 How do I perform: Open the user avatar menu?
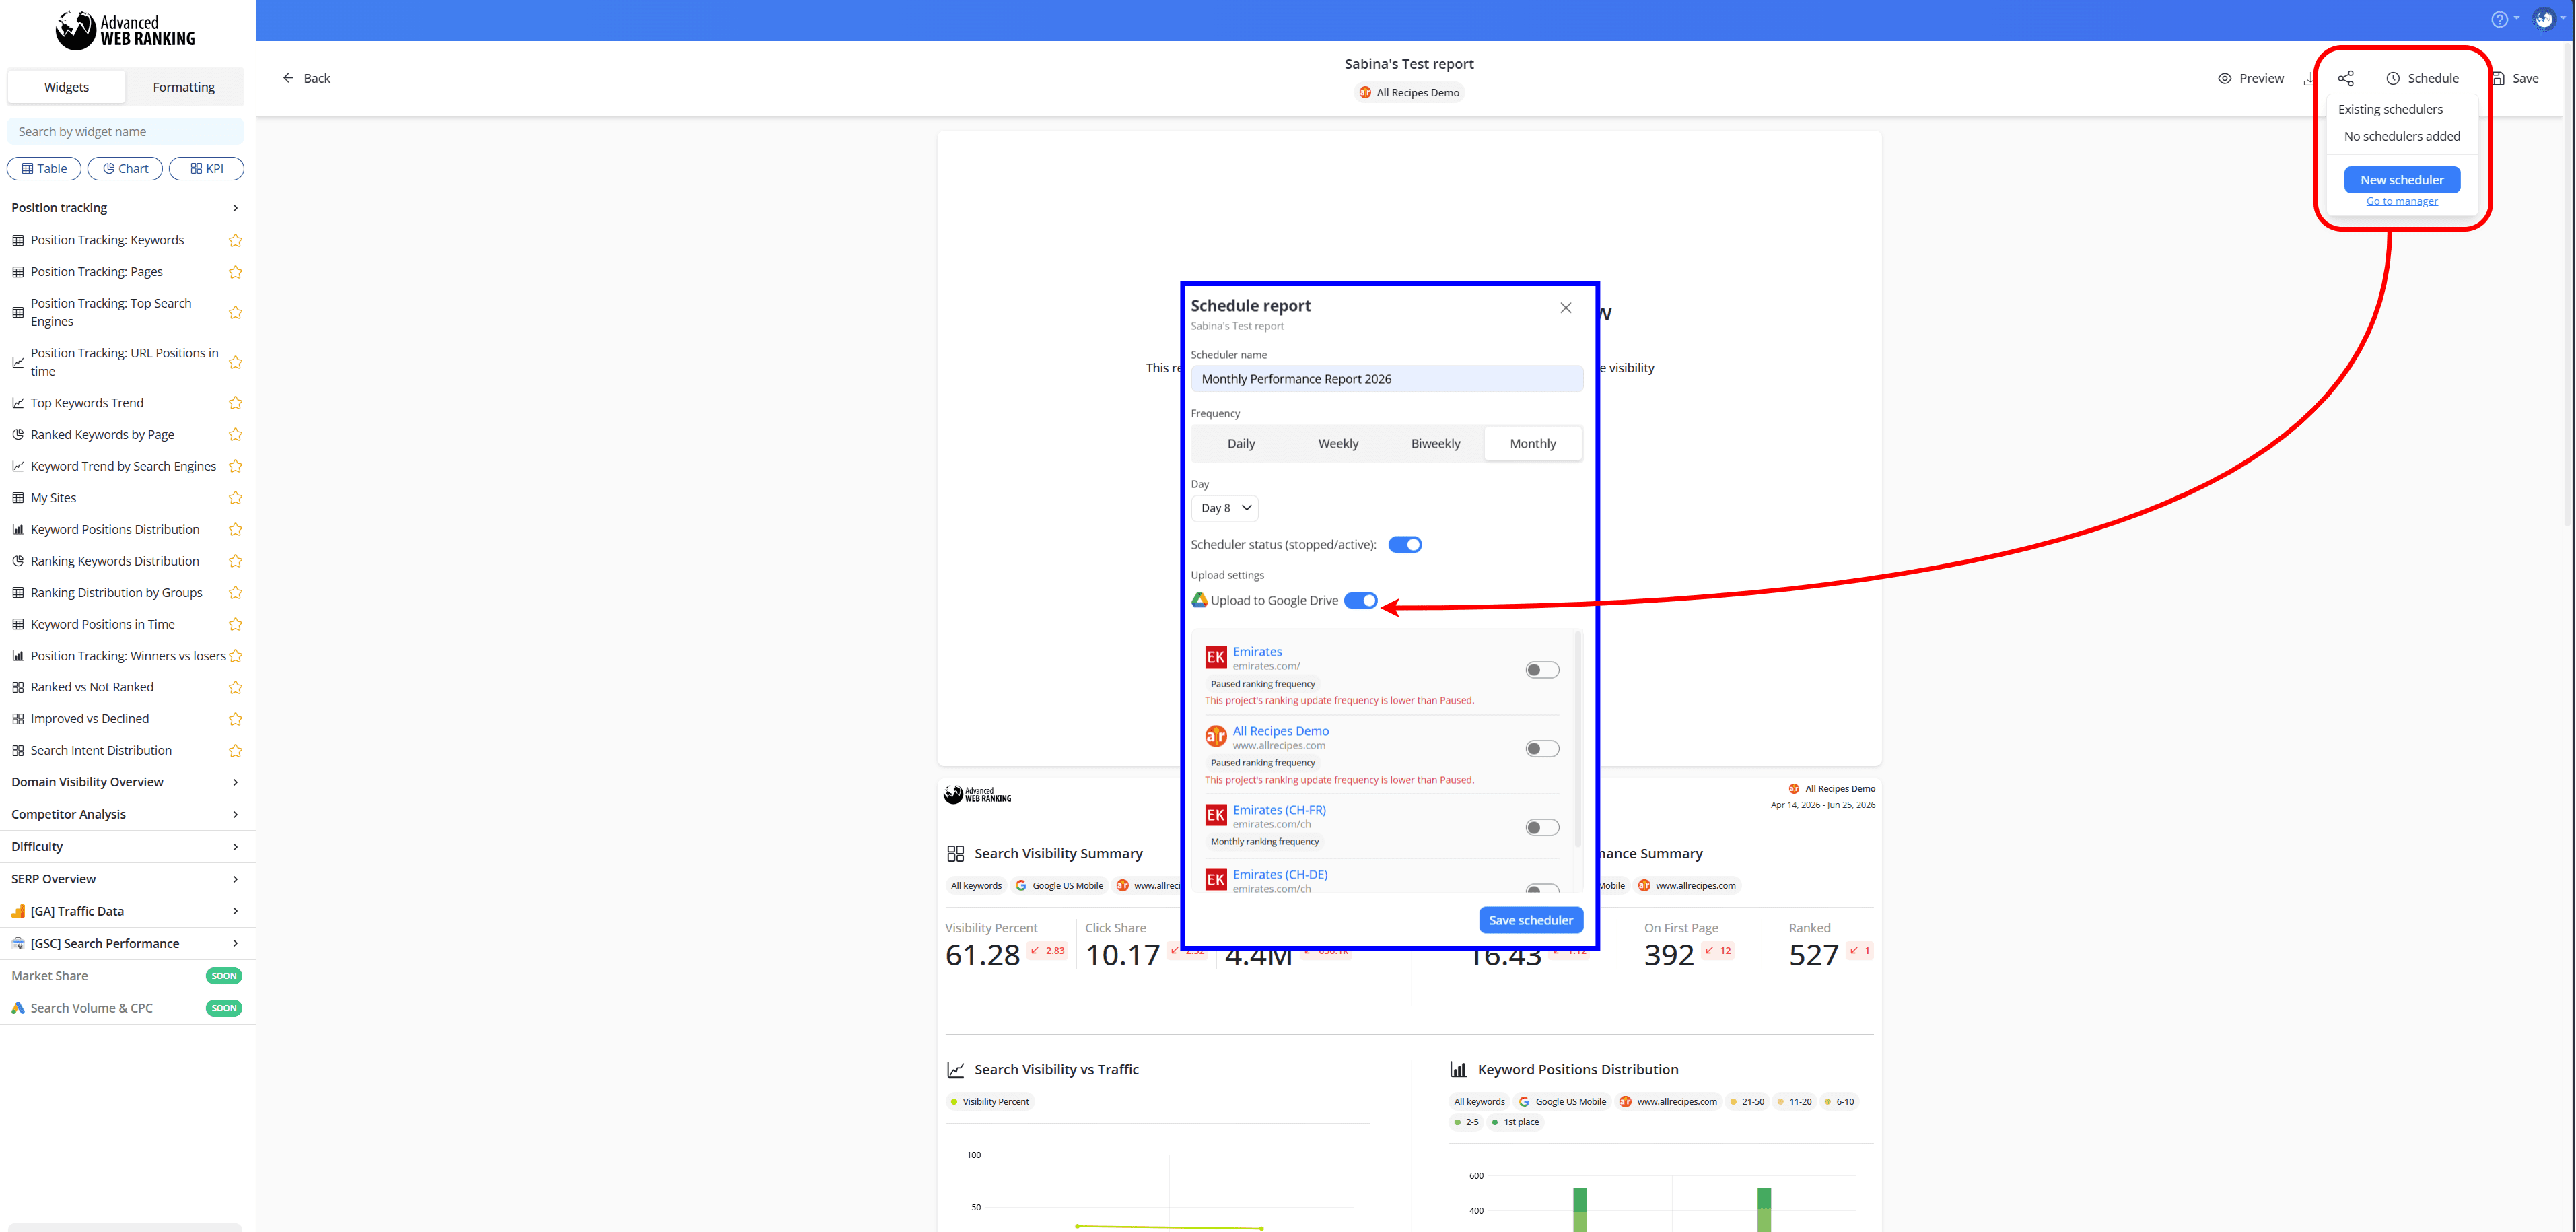[x=2544, y=19]
